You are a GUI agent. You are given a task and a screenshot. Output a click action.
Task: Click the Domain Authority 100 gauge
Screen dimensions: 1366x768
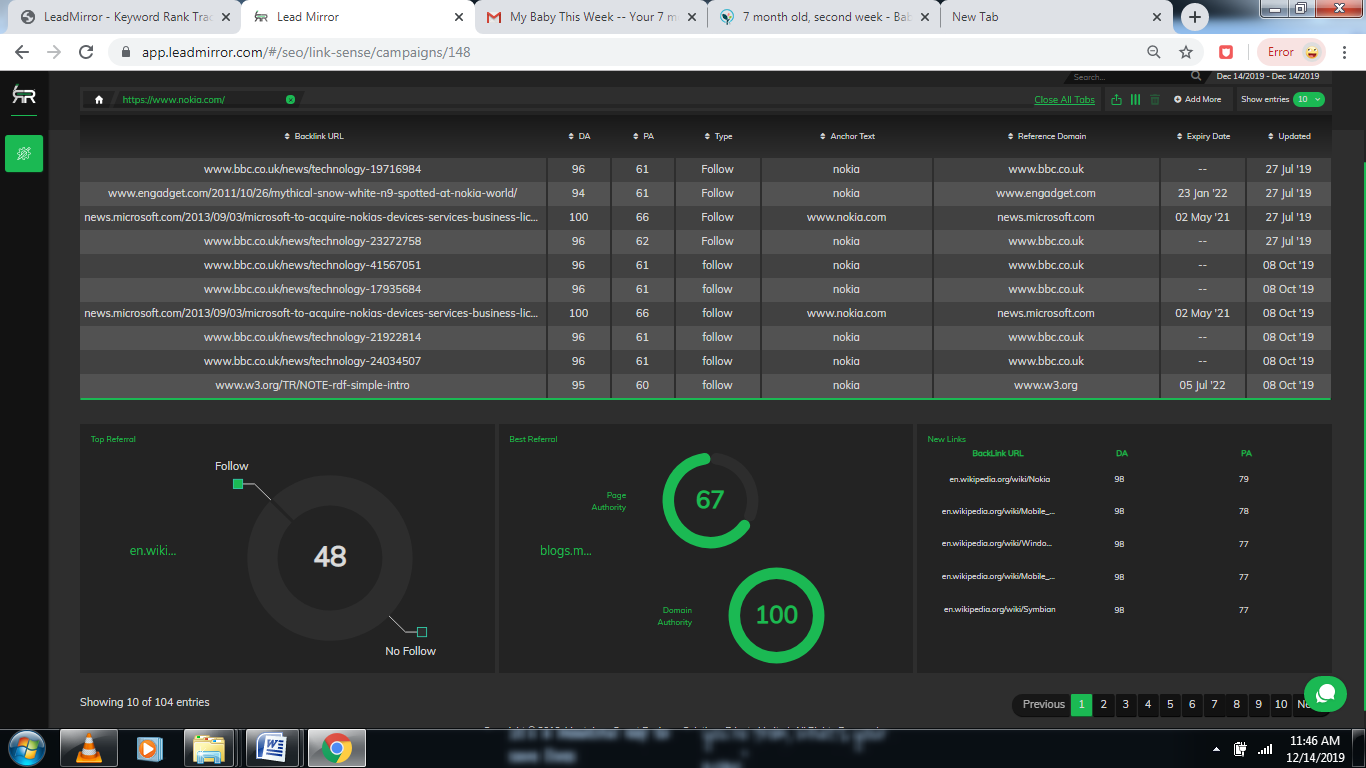(x=776, y=614)
